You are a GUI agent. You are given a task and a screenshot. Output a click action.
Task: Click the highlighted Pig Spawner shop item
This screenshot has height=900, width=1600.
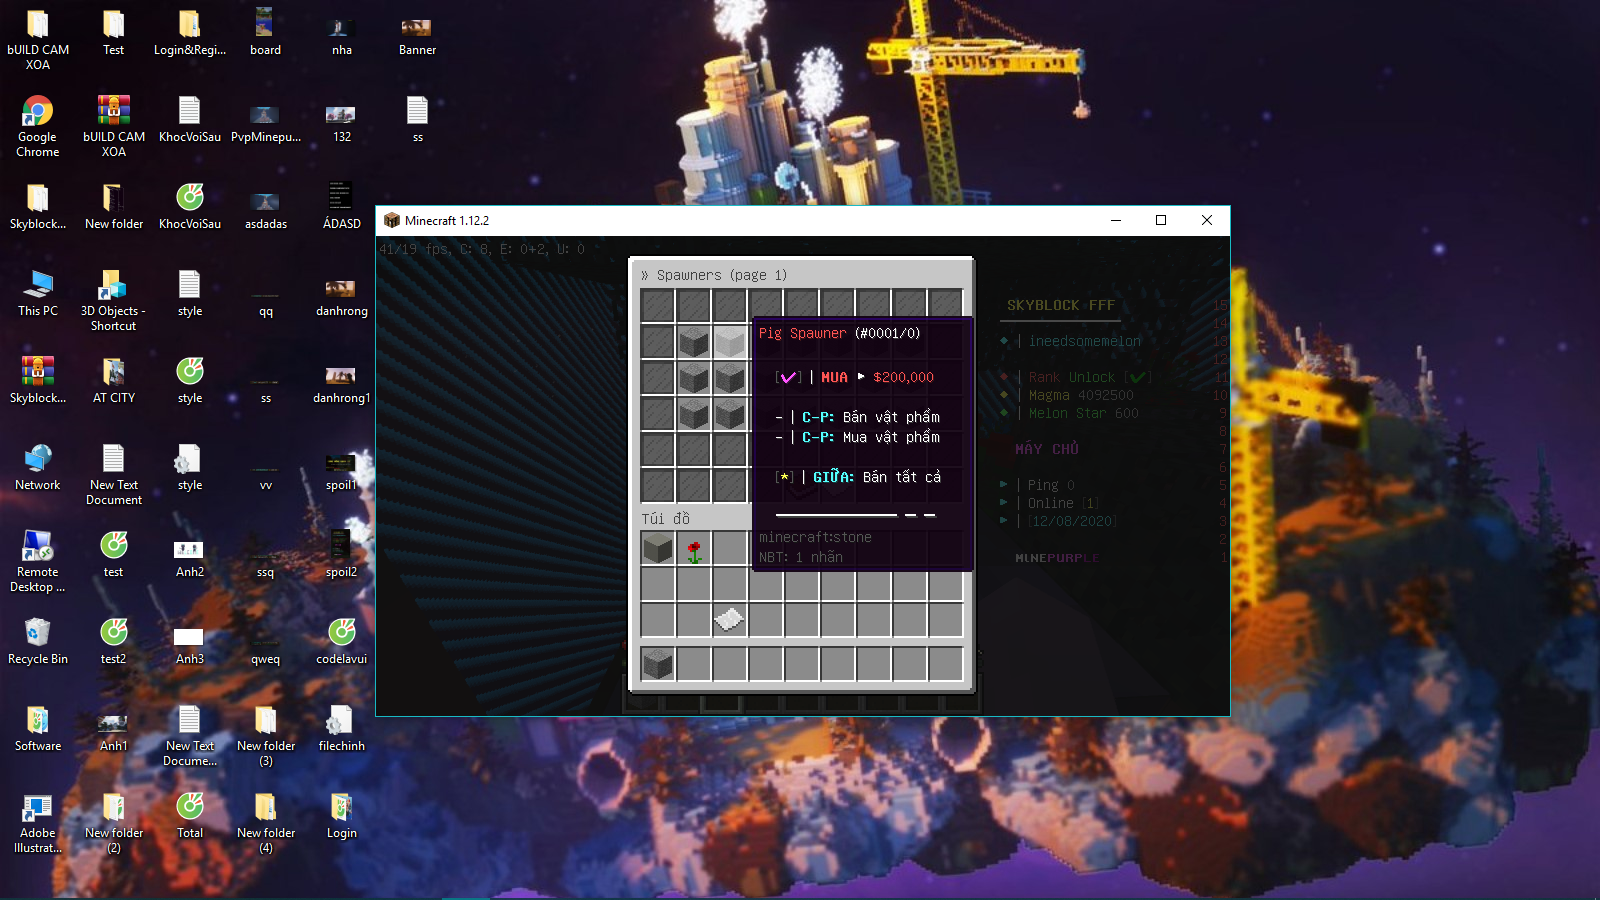(x=729, y=342)
